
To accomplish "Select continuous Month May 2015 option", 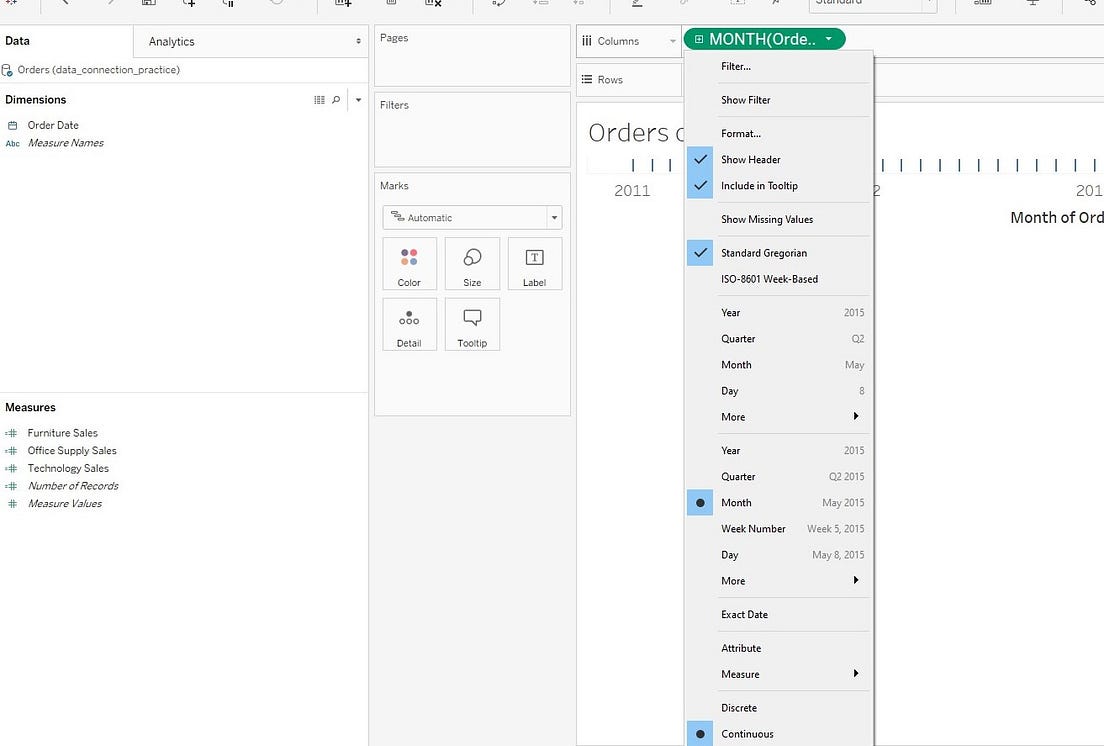I will click(x=779, y=502).
